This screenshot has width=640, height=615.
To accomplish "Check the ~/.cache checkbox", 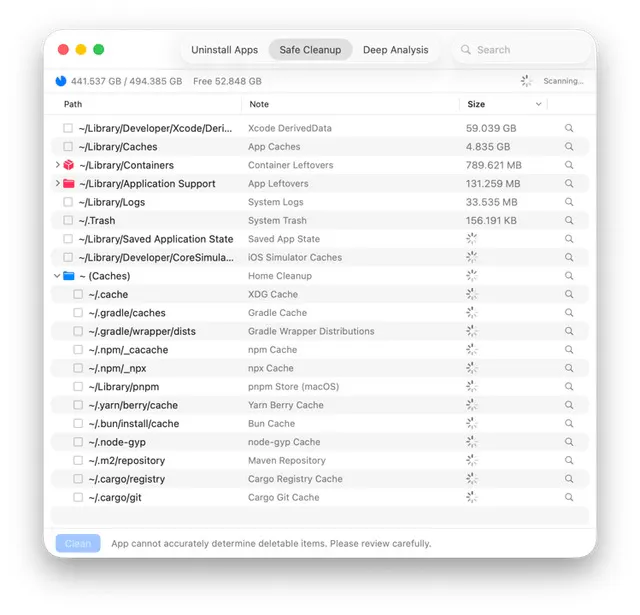I will pyautogui.click(x=78, y=294).
